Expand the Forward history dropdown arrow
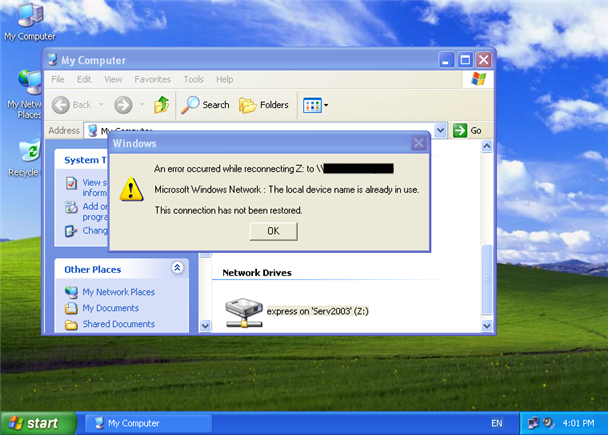 [142, 105]
